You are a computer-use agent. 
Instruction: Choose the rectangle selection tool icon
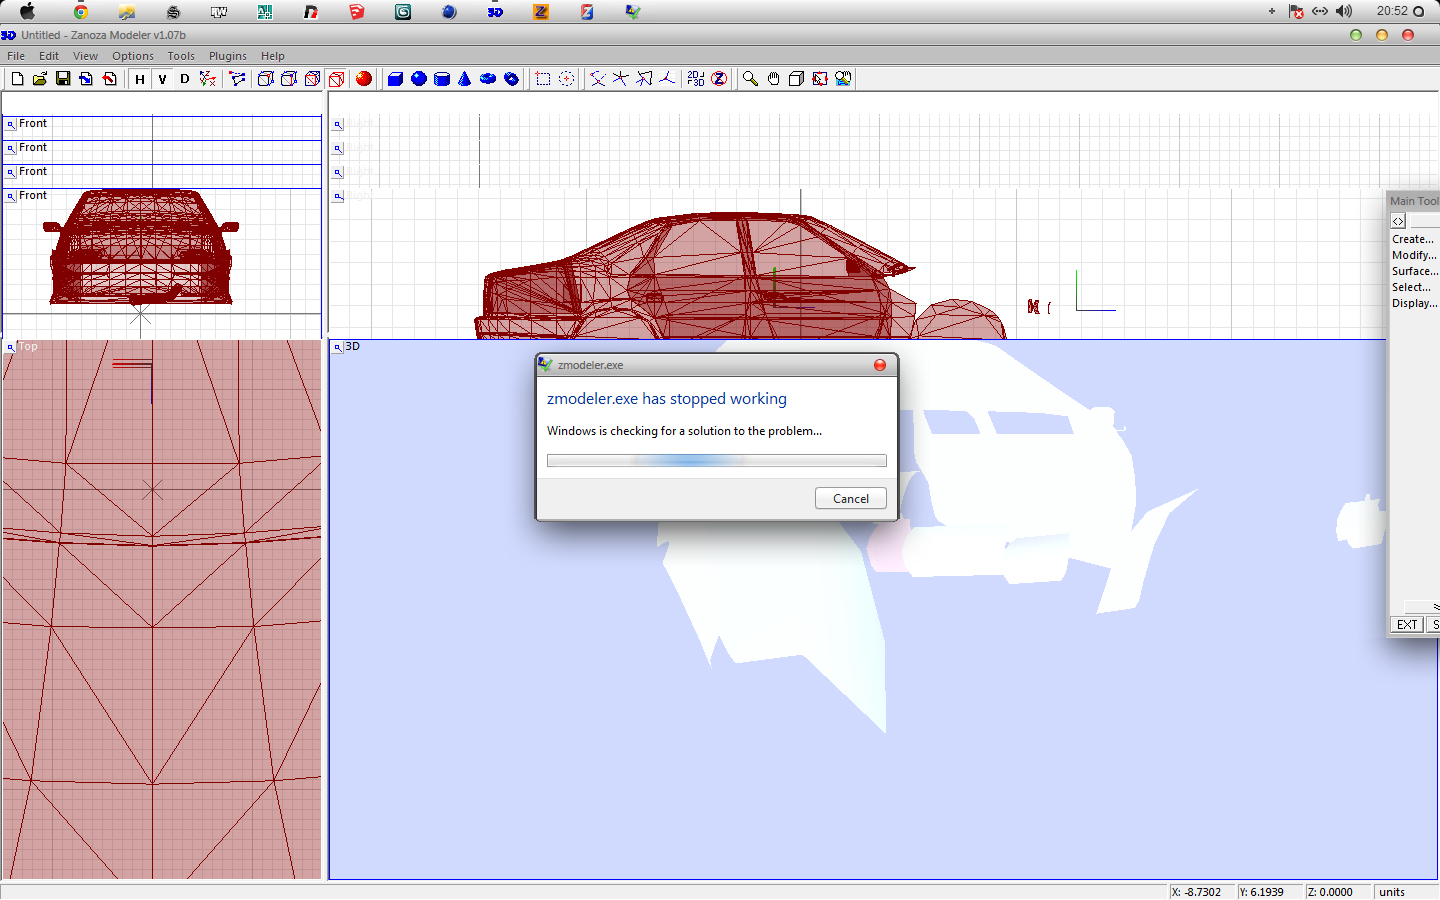(x=543, y=79)
